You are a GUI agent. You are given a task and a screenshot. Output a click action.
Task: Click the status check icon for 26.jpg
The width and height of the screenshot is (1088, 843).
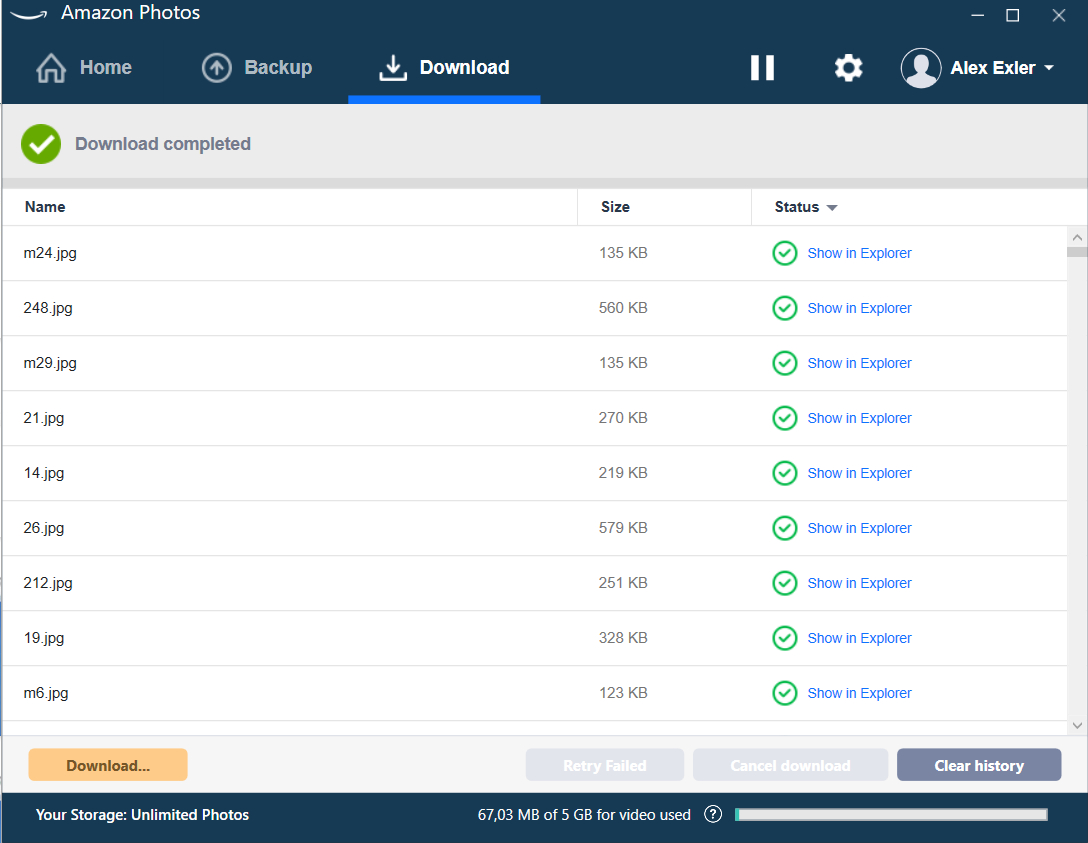(x=785, y=528)
